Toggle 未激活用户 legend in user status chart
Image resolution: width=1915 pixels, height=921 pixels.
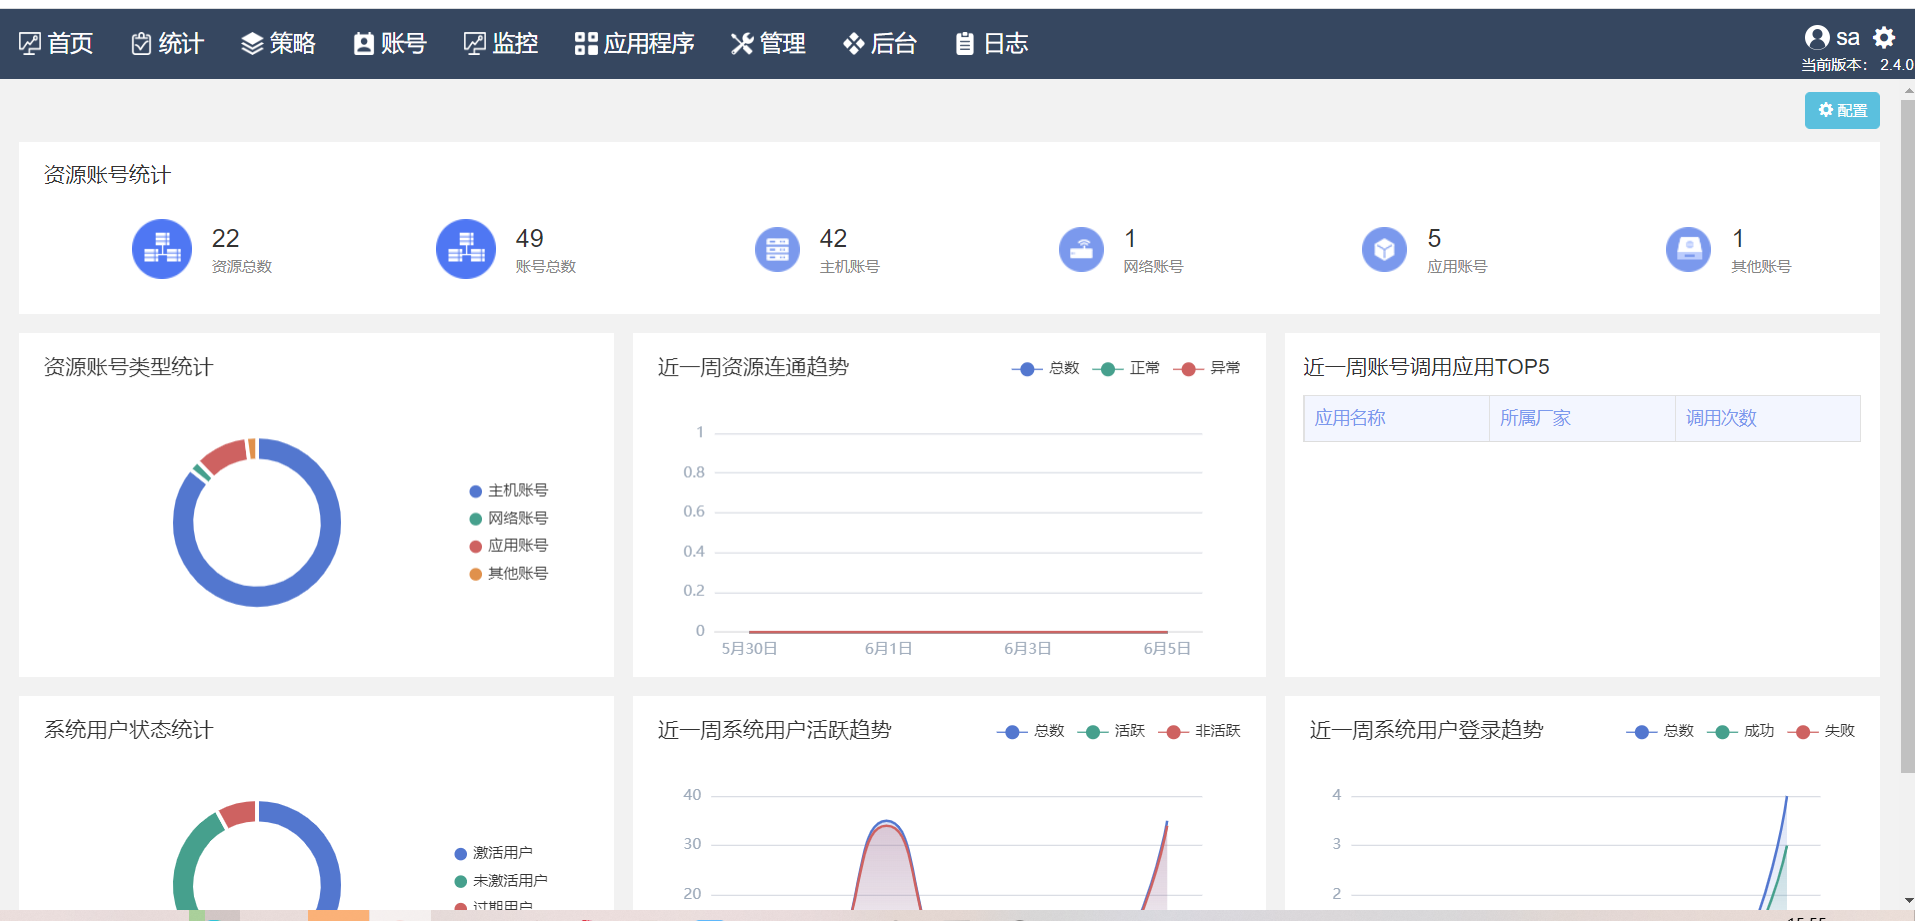pos(500,881)
